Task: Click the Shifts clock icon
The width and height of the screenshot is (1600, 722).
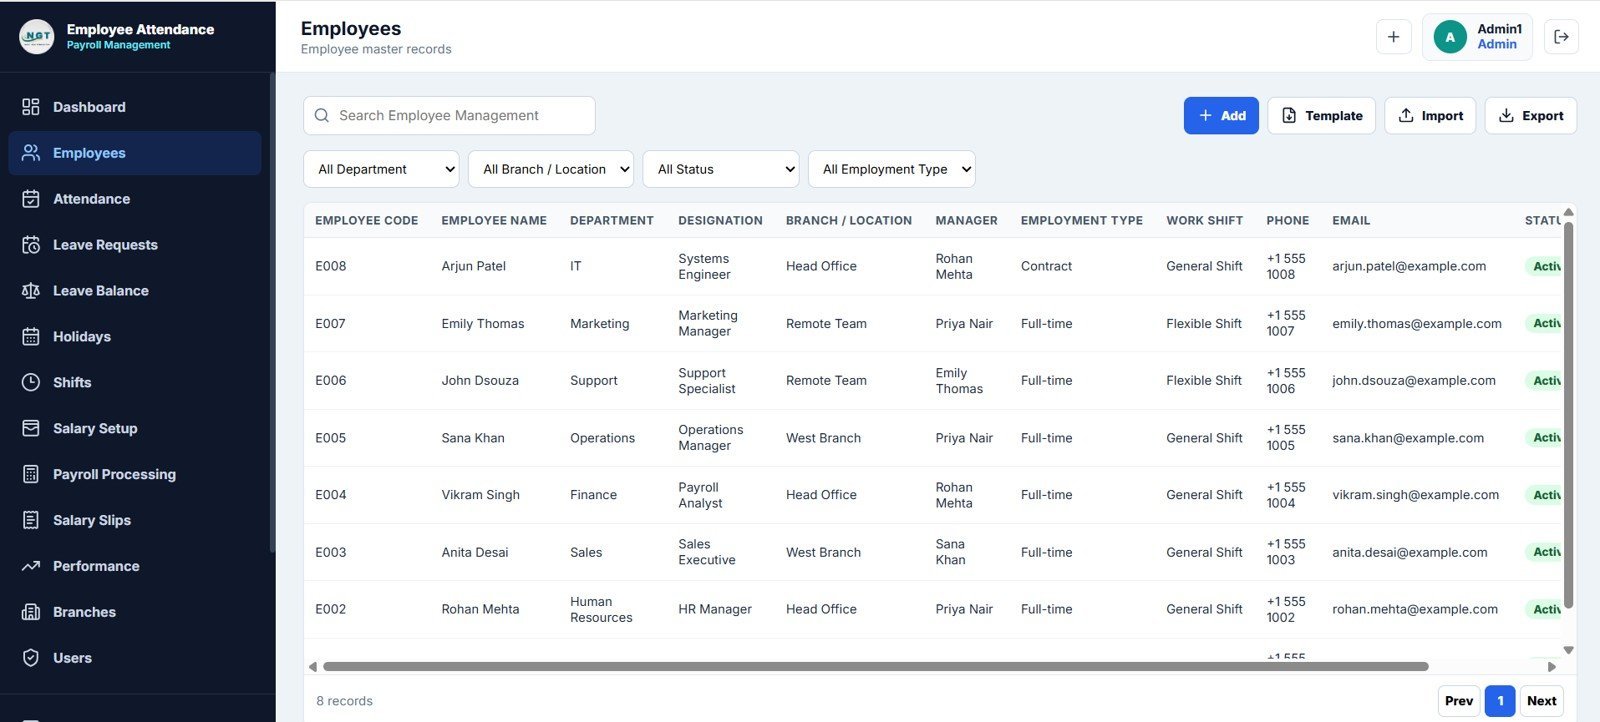Action: [x=31, y=382]
